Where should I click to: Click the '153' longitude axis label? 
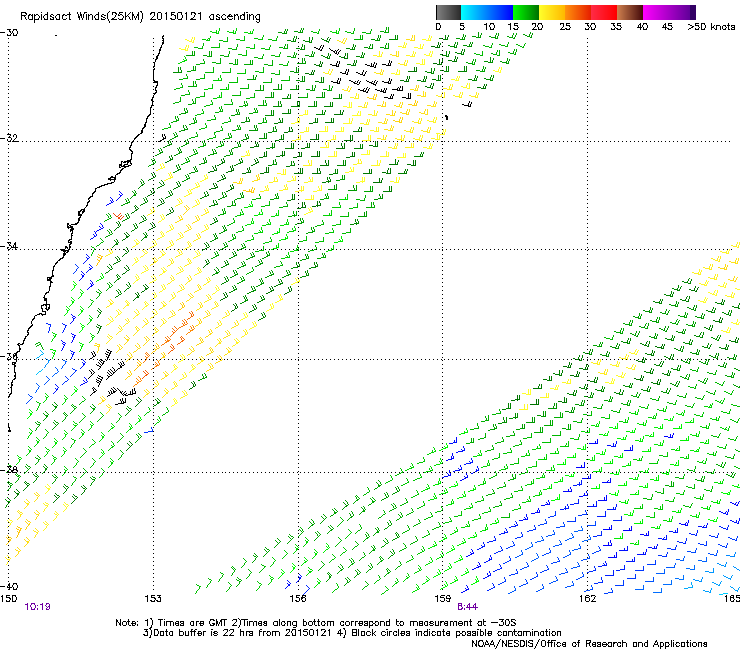click(x=153, y=599)
